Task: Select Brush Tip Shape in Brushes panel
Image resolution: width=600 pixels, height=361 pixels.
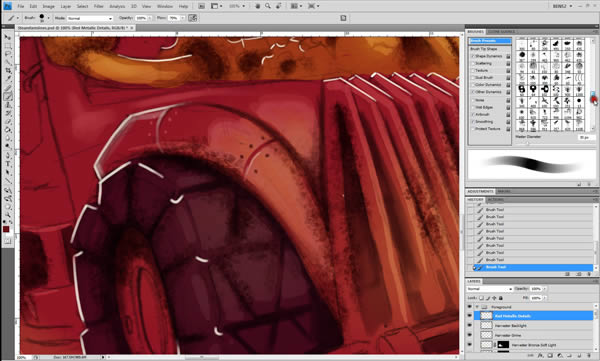Action: pyautogui.click(x=484, y=49)
